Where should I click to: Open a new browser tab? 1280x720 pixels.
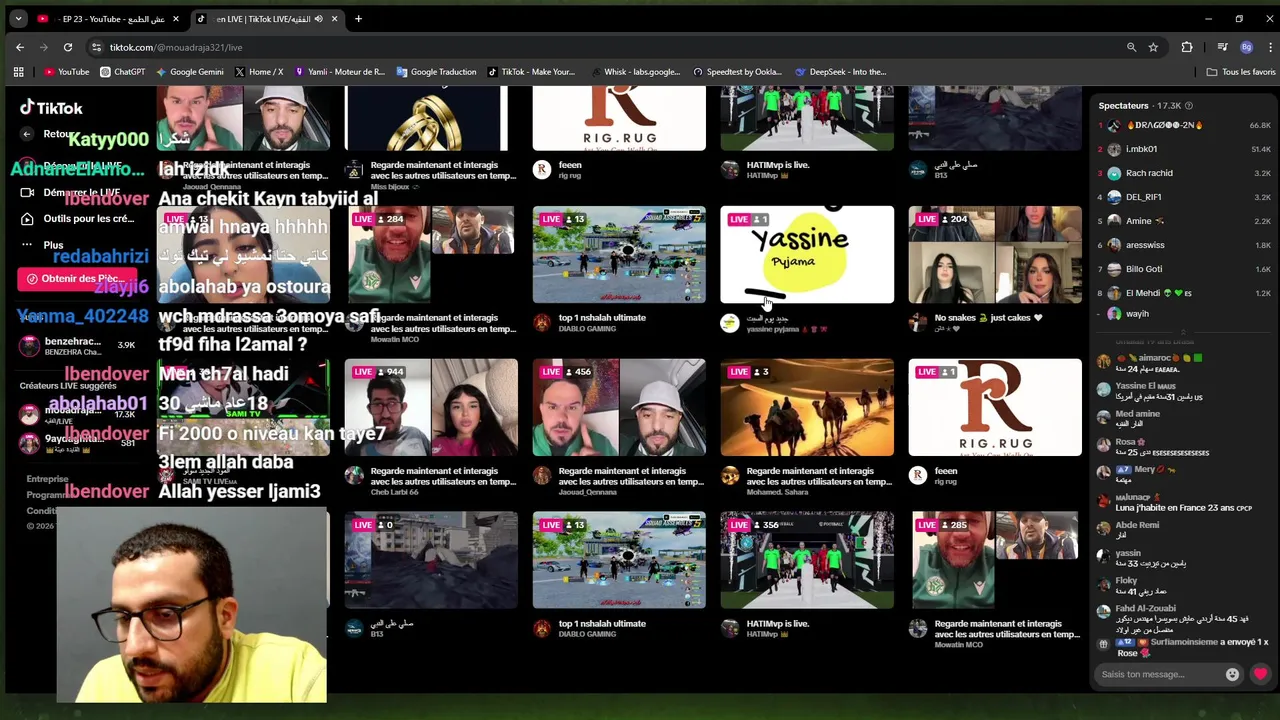pos(358,19)
